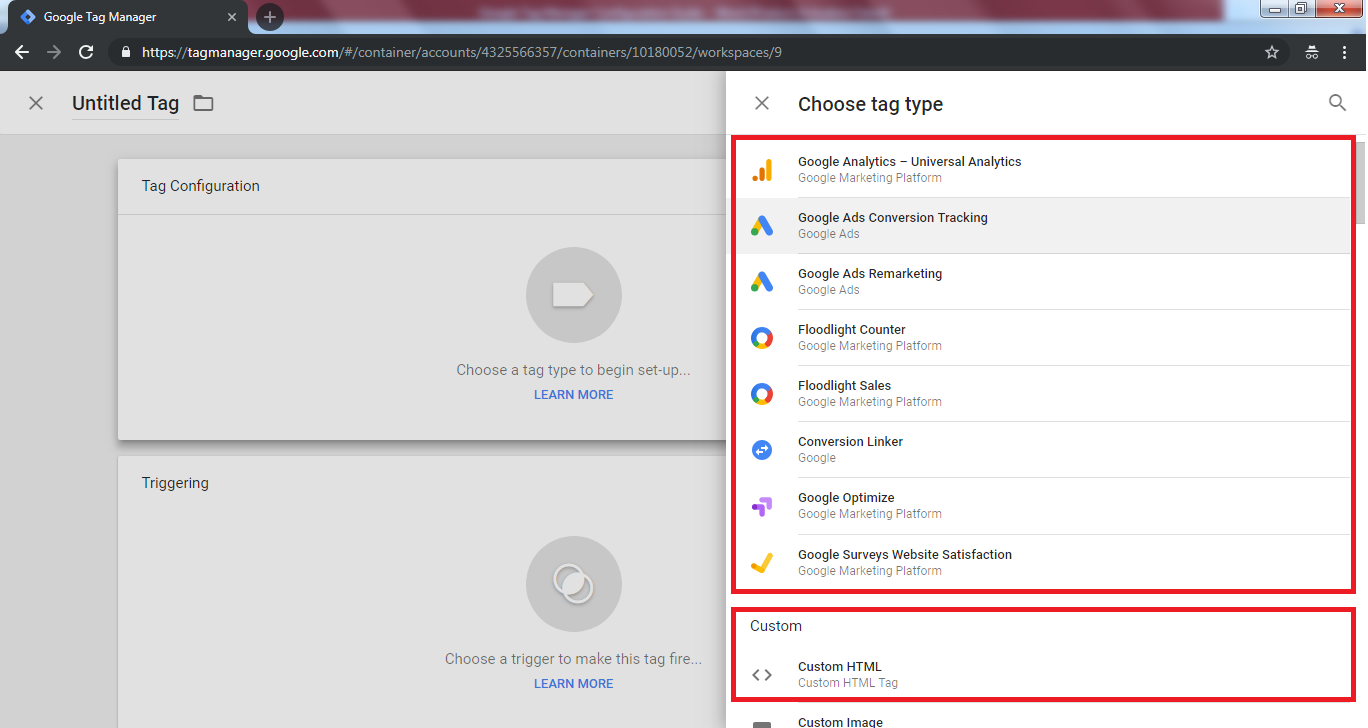Click the Conversion Linker icon
Image resolution: width=1368 pixels, height=728 pixels.
coord(762,450)
